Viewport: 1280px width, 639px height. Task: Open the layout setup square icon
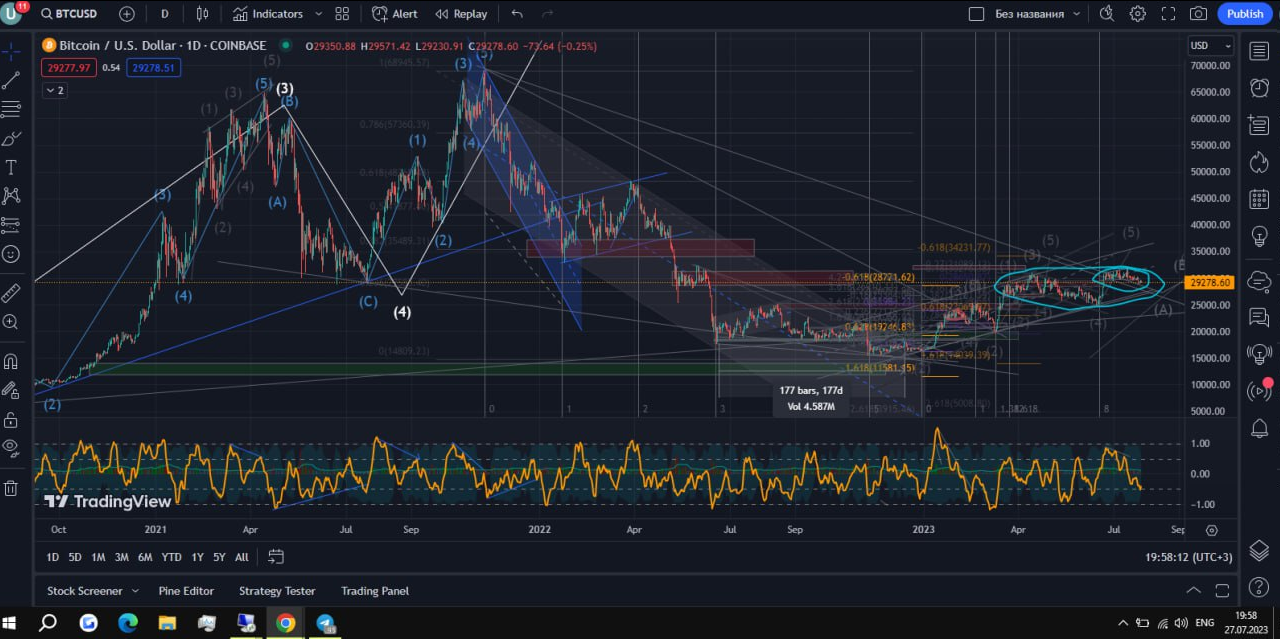[977, 14]
